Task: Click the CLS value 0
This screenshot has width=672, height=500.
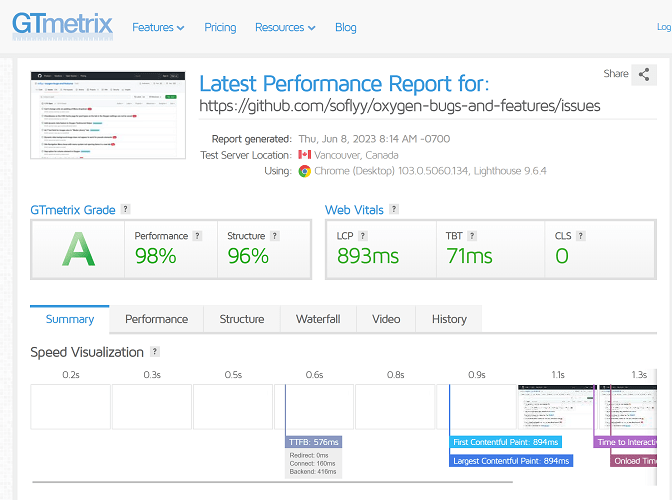Action: 562,256
